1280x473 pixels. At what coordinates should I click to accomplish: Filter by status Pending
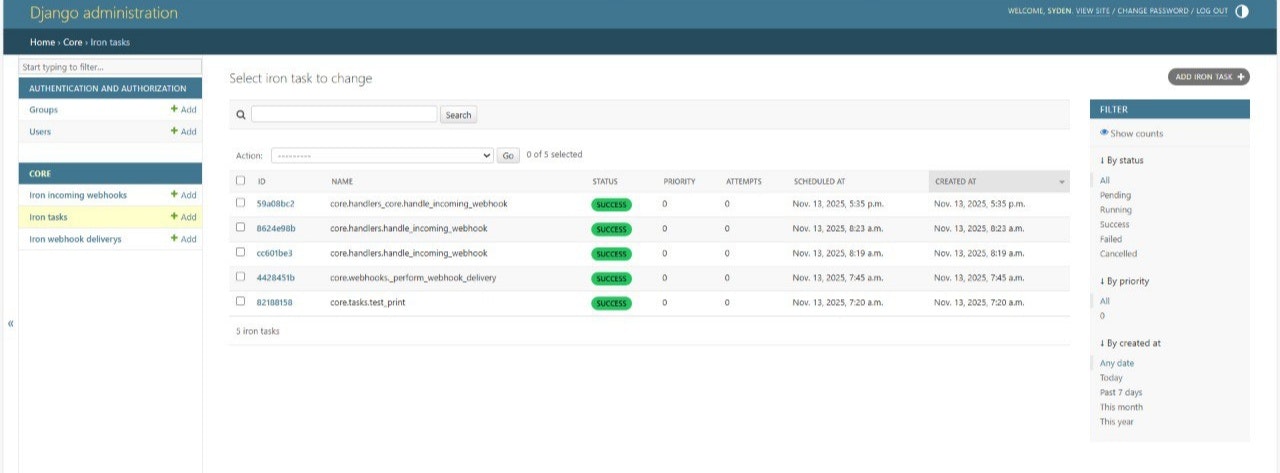[1116, 195]
